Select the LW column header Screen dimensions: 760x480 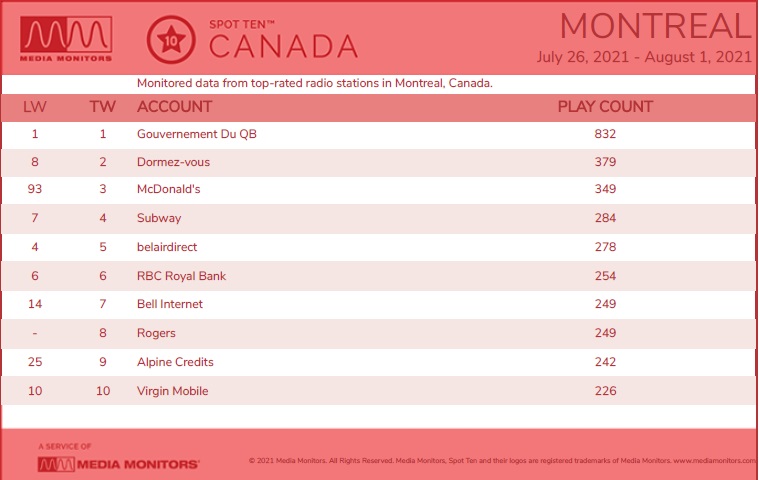point(35,107)
